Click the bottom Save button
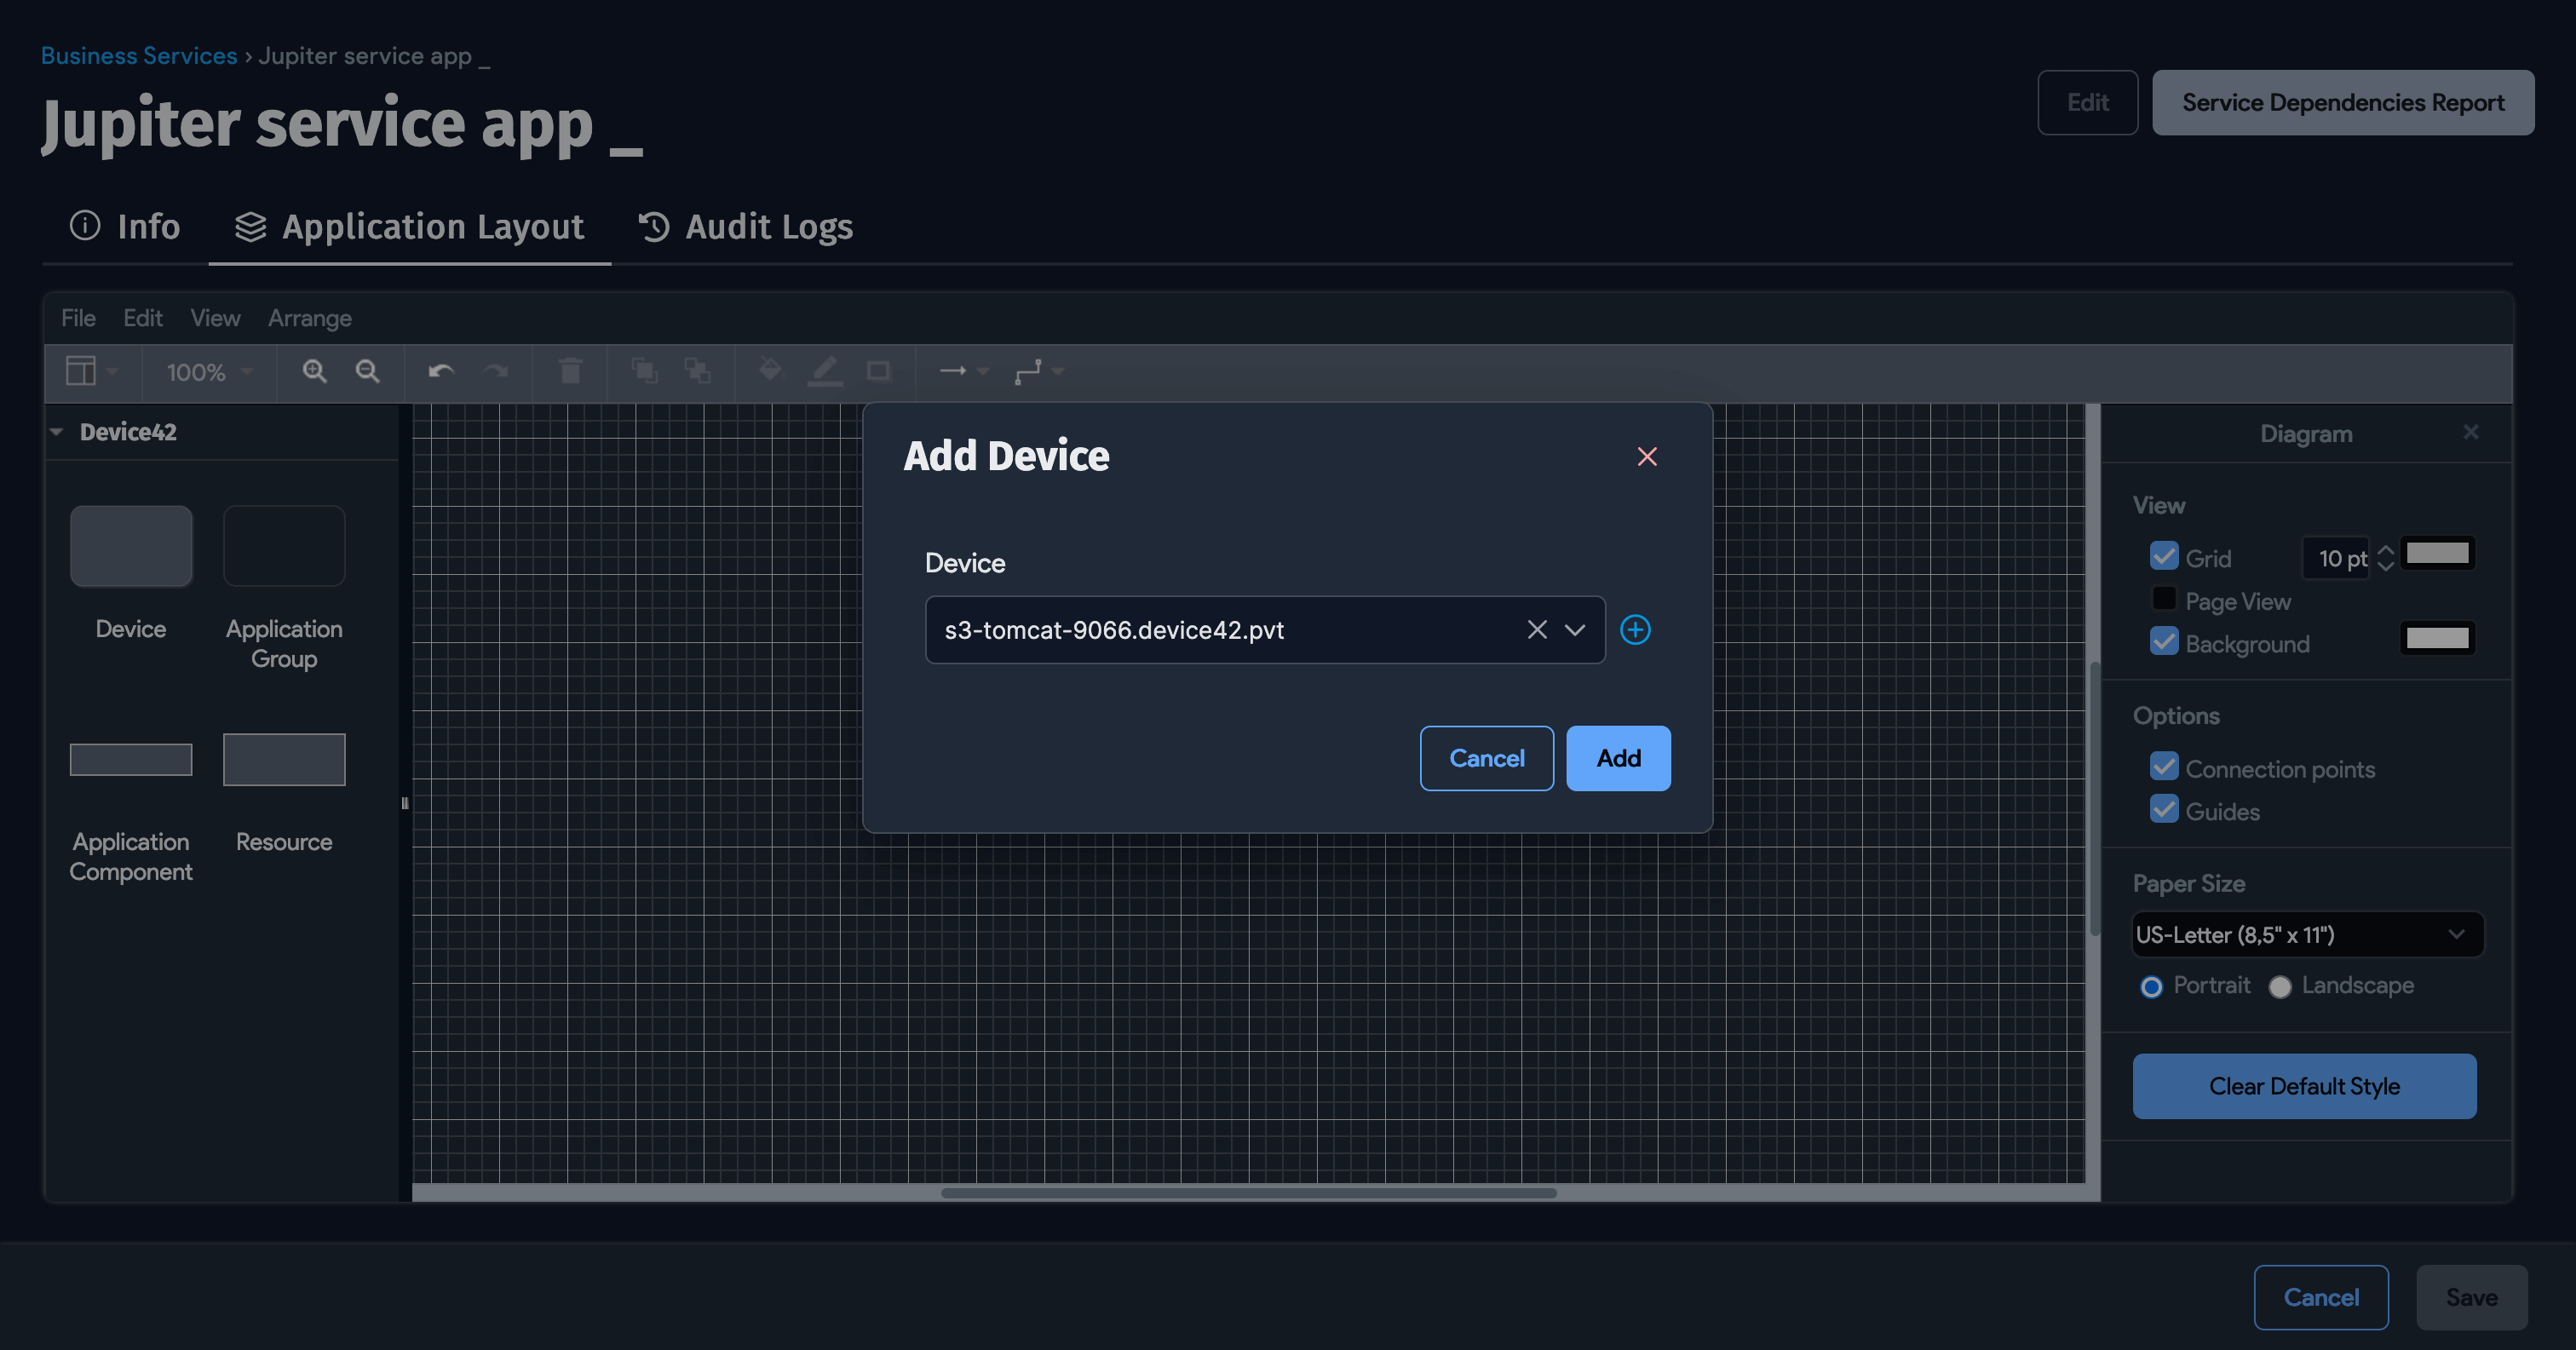The image size is (2576, 1350). [x=2472, y=1297]
